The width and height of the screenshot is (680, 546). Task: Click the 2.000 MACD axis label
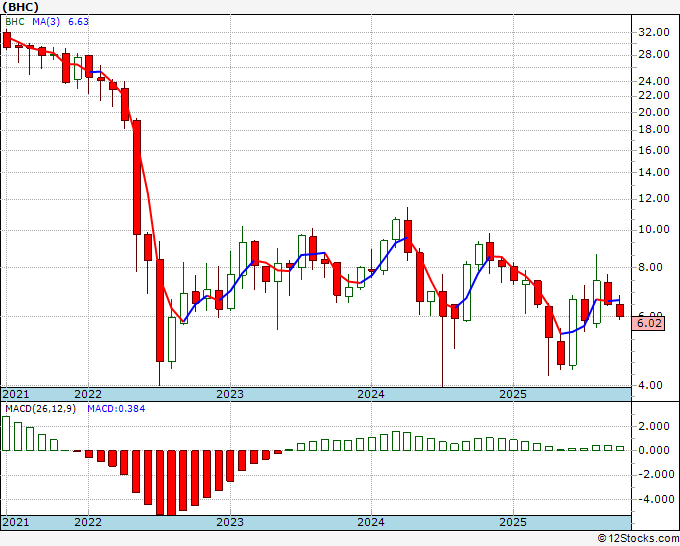(654, 426)
